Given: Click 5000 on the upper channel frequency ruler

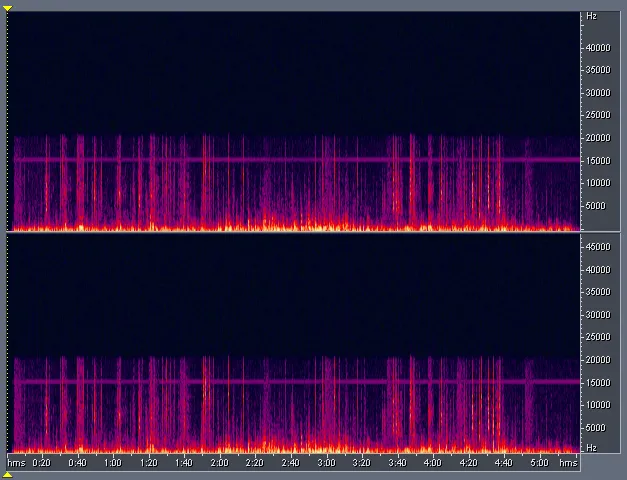Looking at the screenshot, I should coord(596,206).
